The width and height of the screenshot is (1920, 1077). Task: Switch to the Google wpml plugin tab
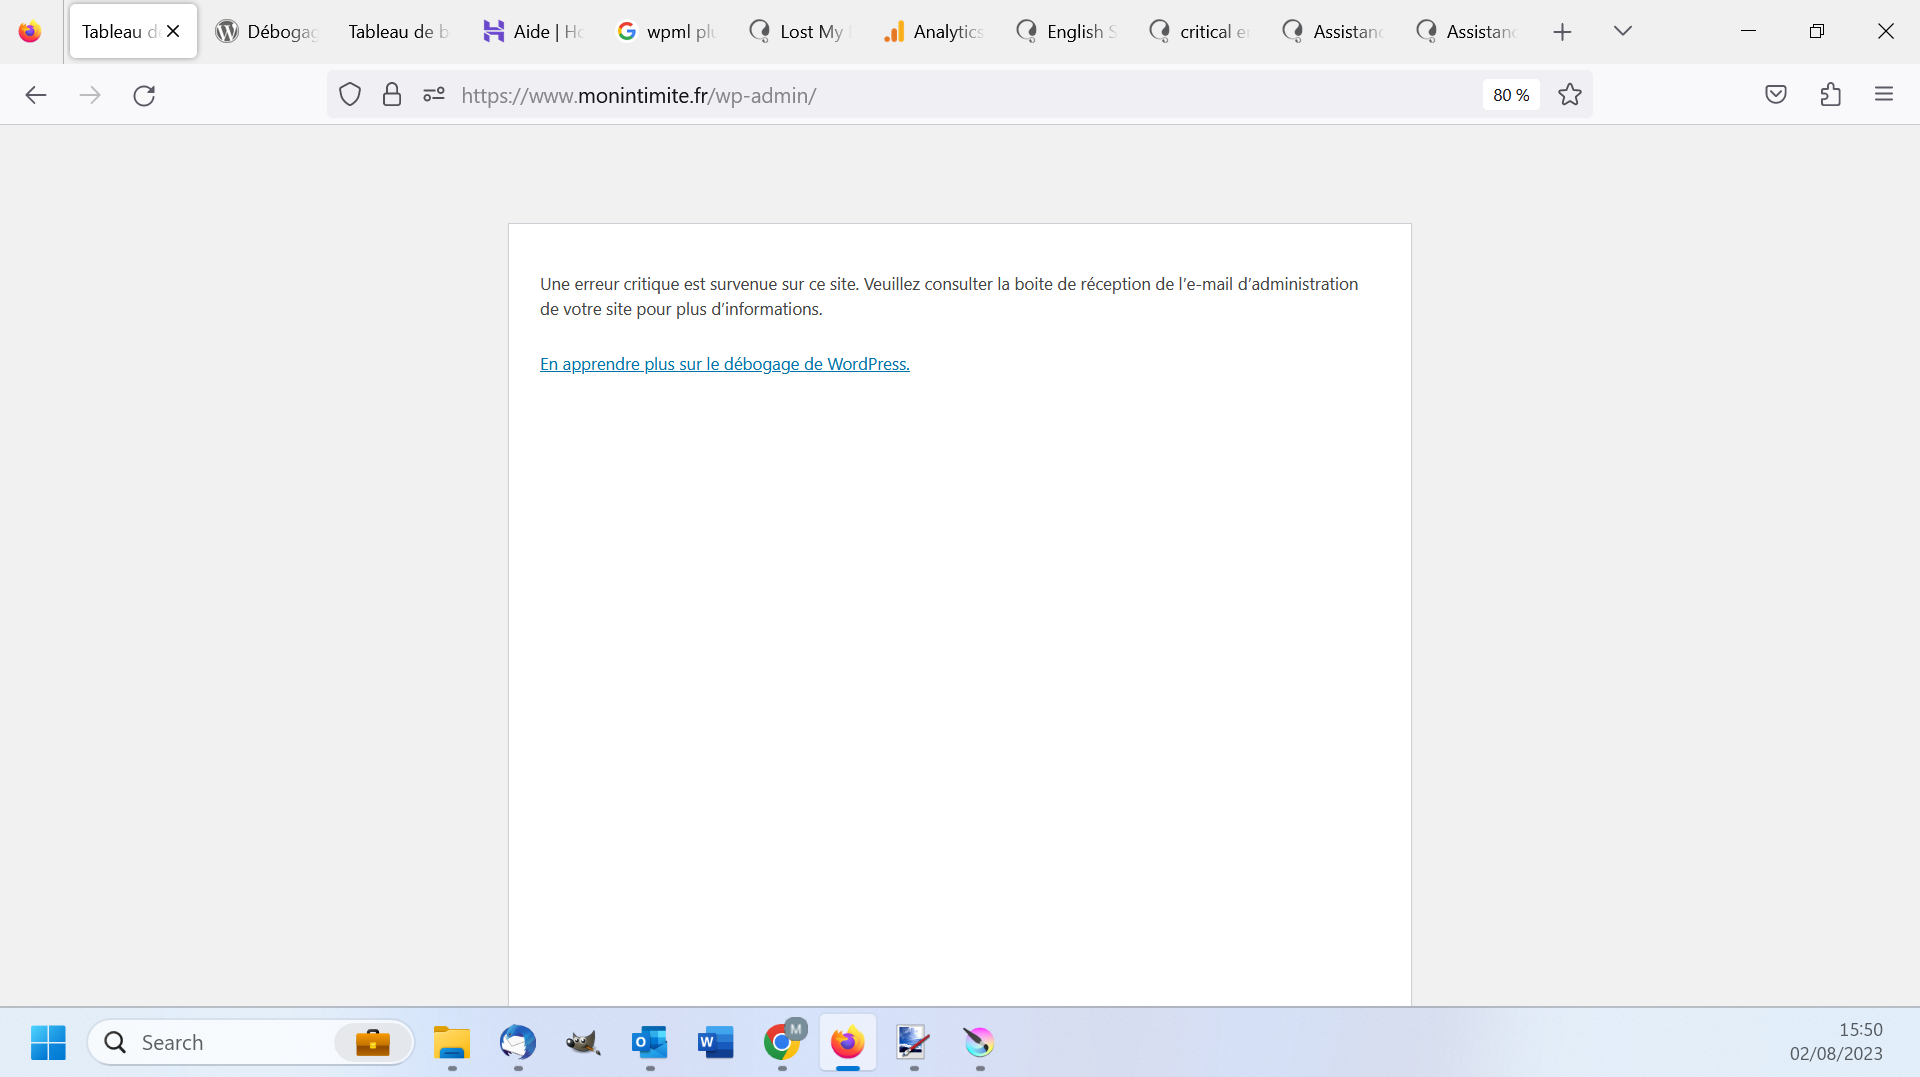(667, 31)
